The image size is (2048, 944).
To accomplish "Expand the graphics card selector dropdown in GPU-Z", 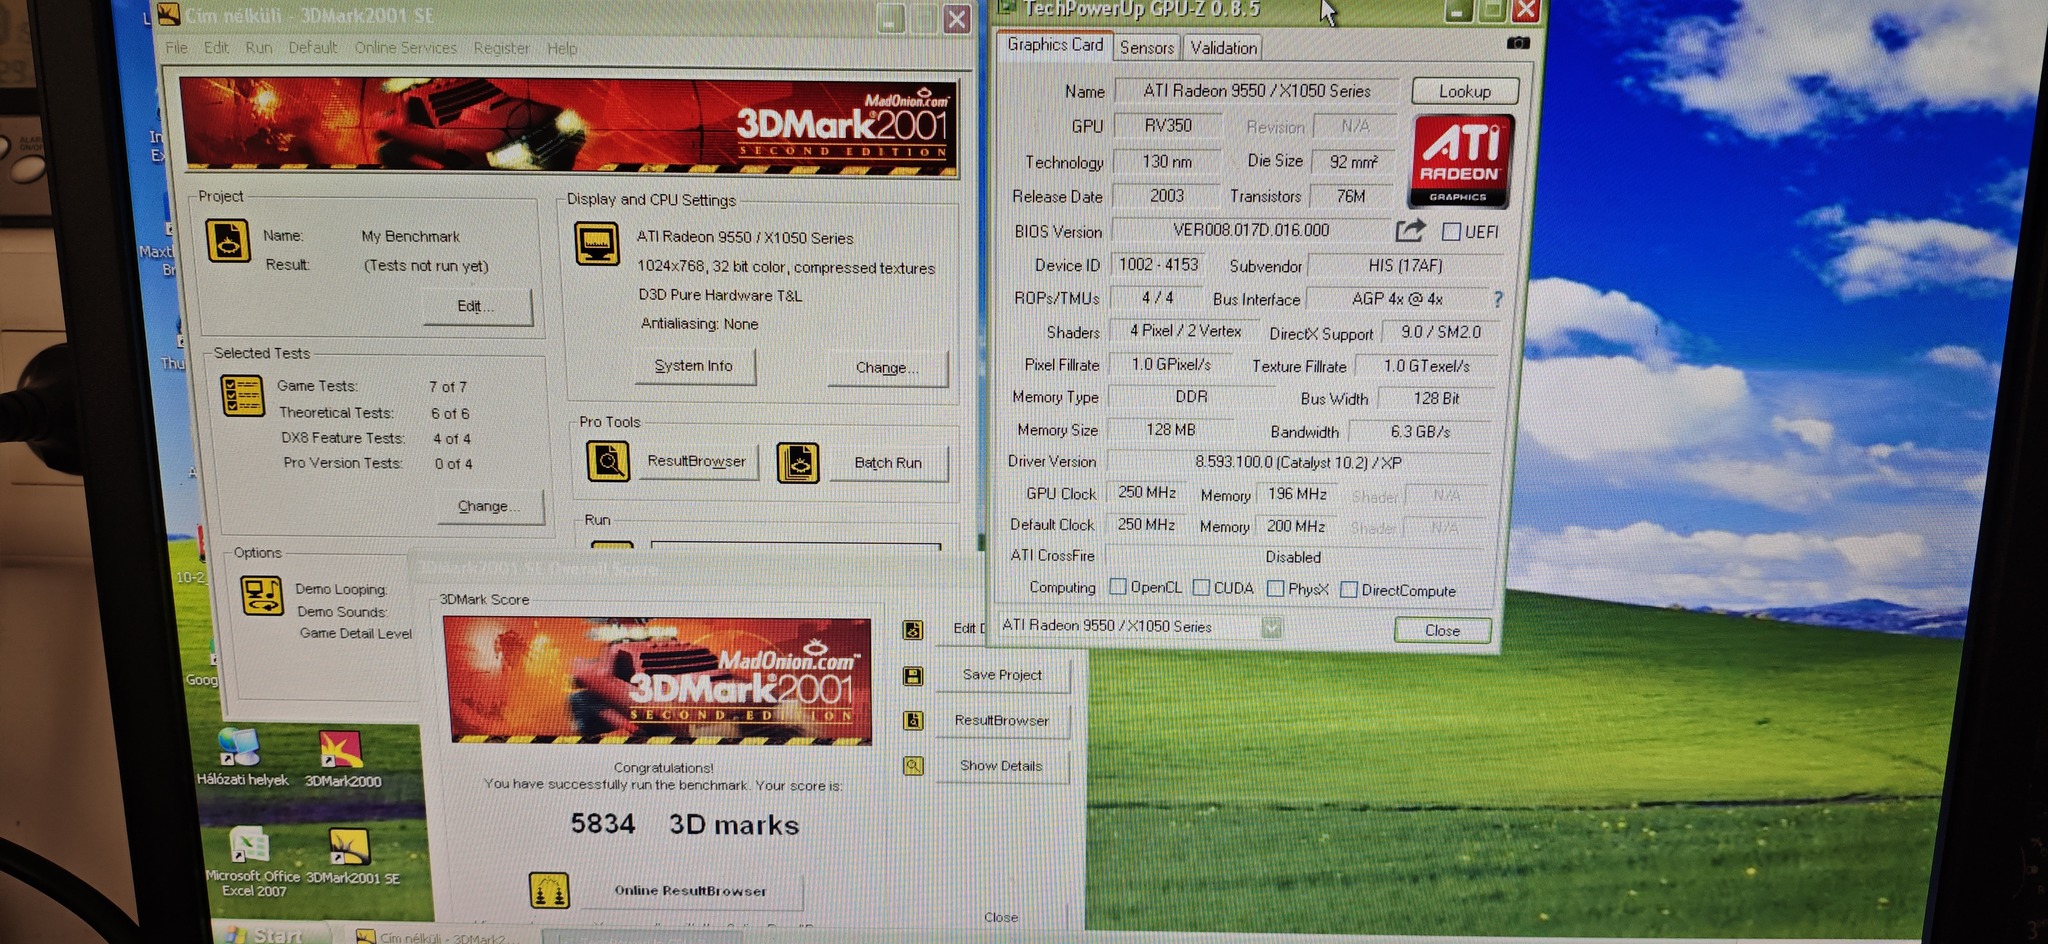I will (1271, 628).
